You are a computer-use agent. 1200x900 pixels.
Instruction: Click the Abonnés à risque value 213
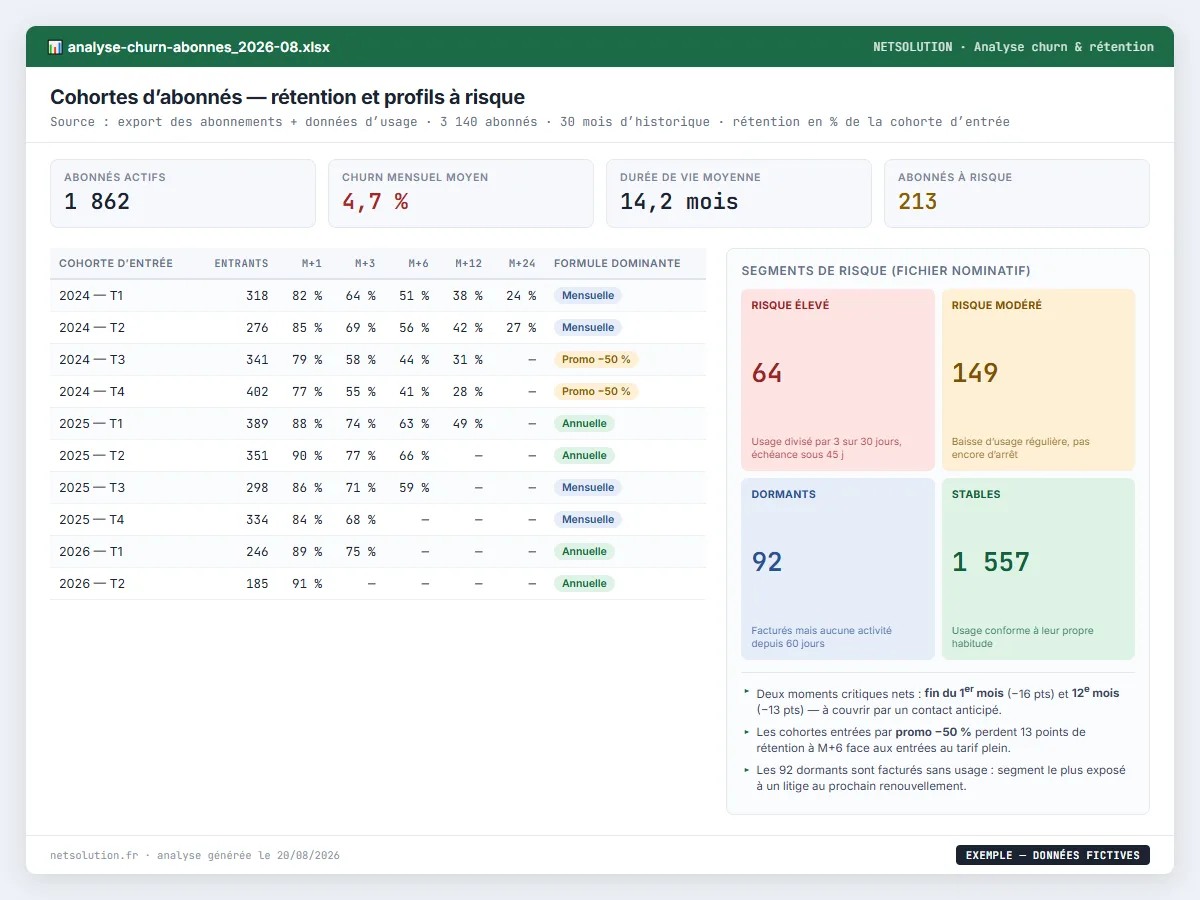click(918, 202)
